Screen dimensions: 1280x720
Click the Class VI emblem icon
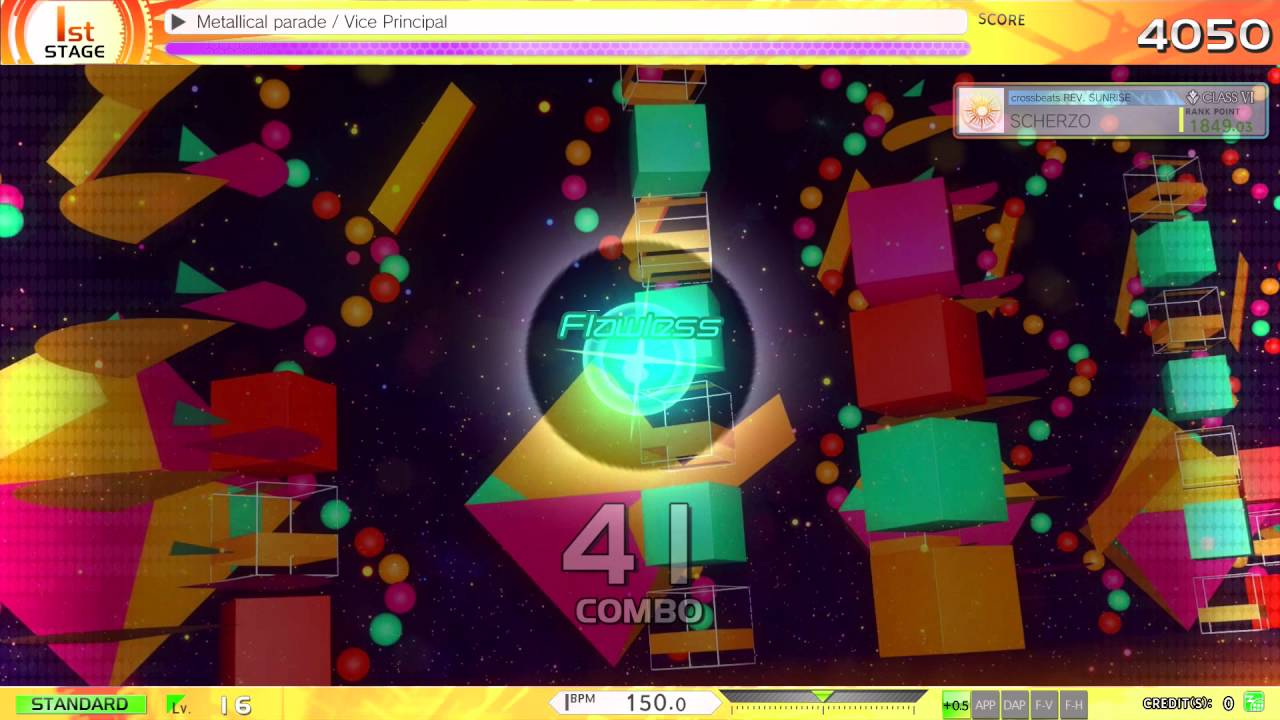click(1192, 97)
